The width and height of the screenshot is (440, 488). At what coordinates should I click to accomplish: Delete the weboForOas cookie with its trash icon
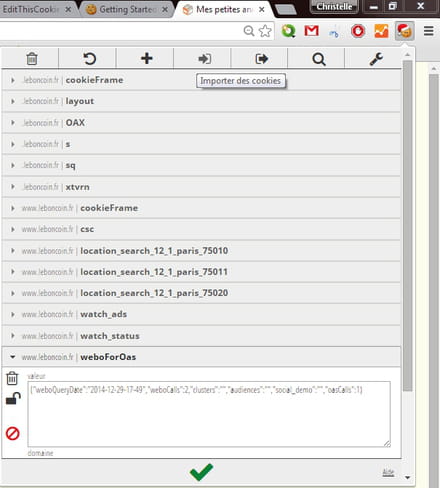tap(12, 378)
